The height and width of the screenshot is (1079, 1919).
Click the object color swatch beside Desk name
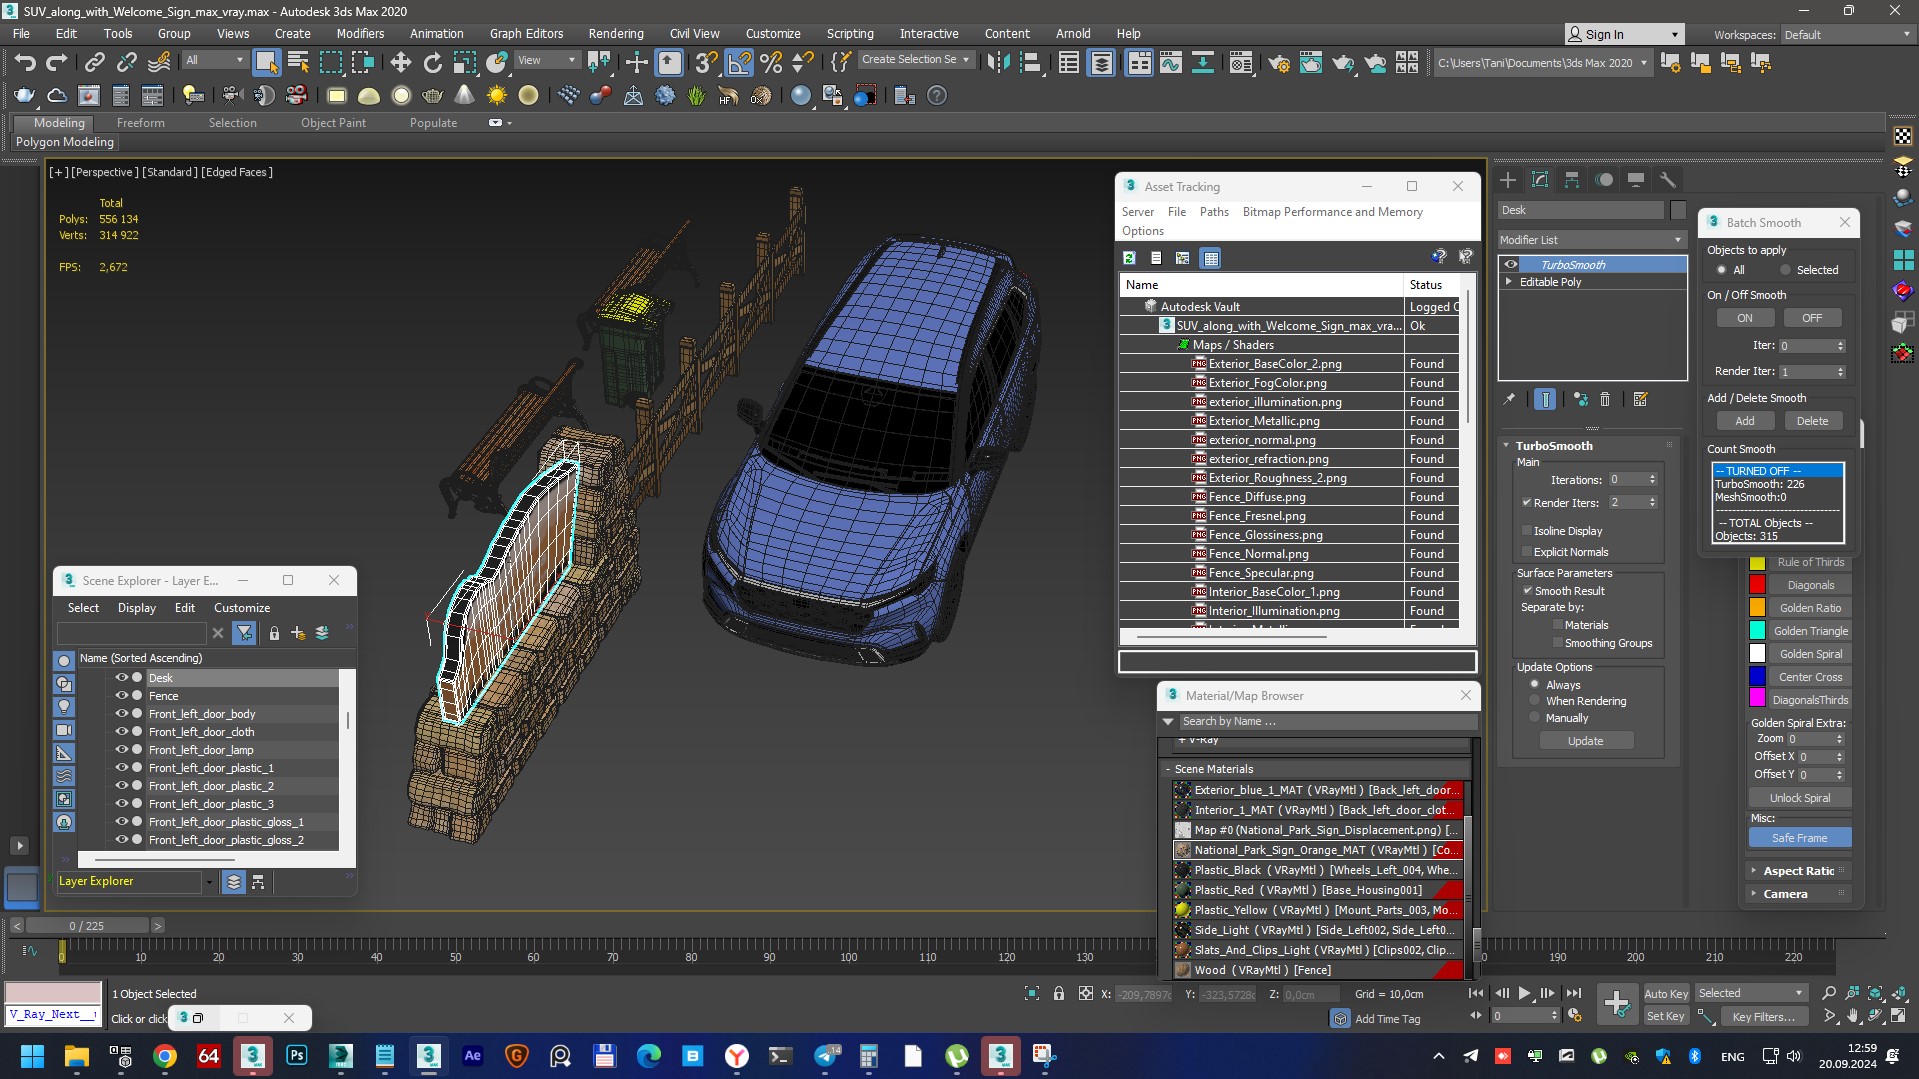coord(1678,210)
